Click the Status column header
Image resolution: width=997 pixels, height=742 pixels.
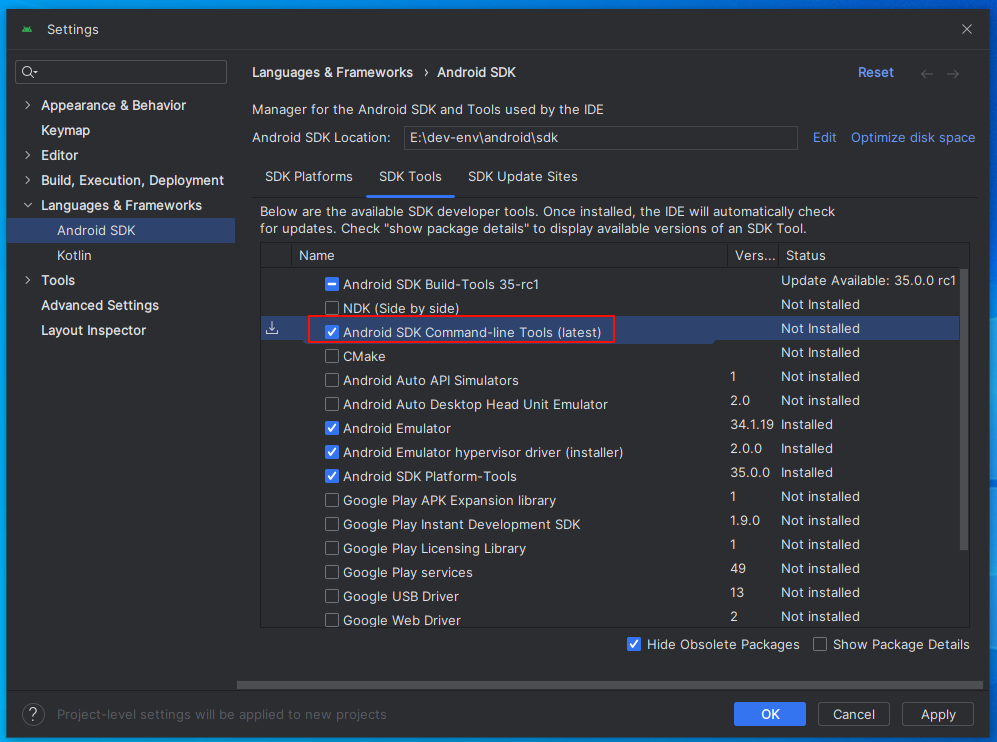coord(874,256)
